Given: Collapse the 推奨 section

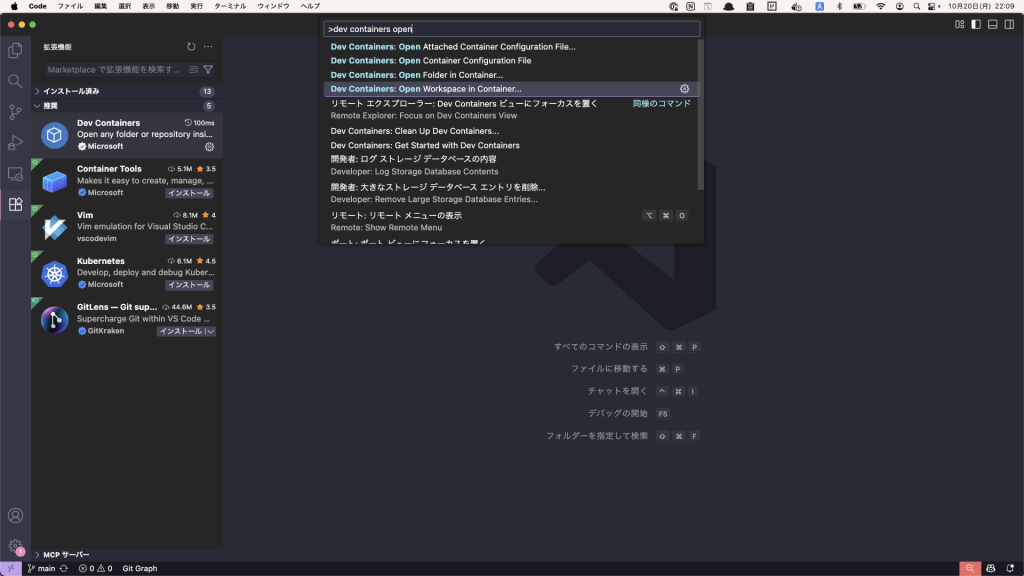Looking at the screenshot, I should click(x=37, y=105).
